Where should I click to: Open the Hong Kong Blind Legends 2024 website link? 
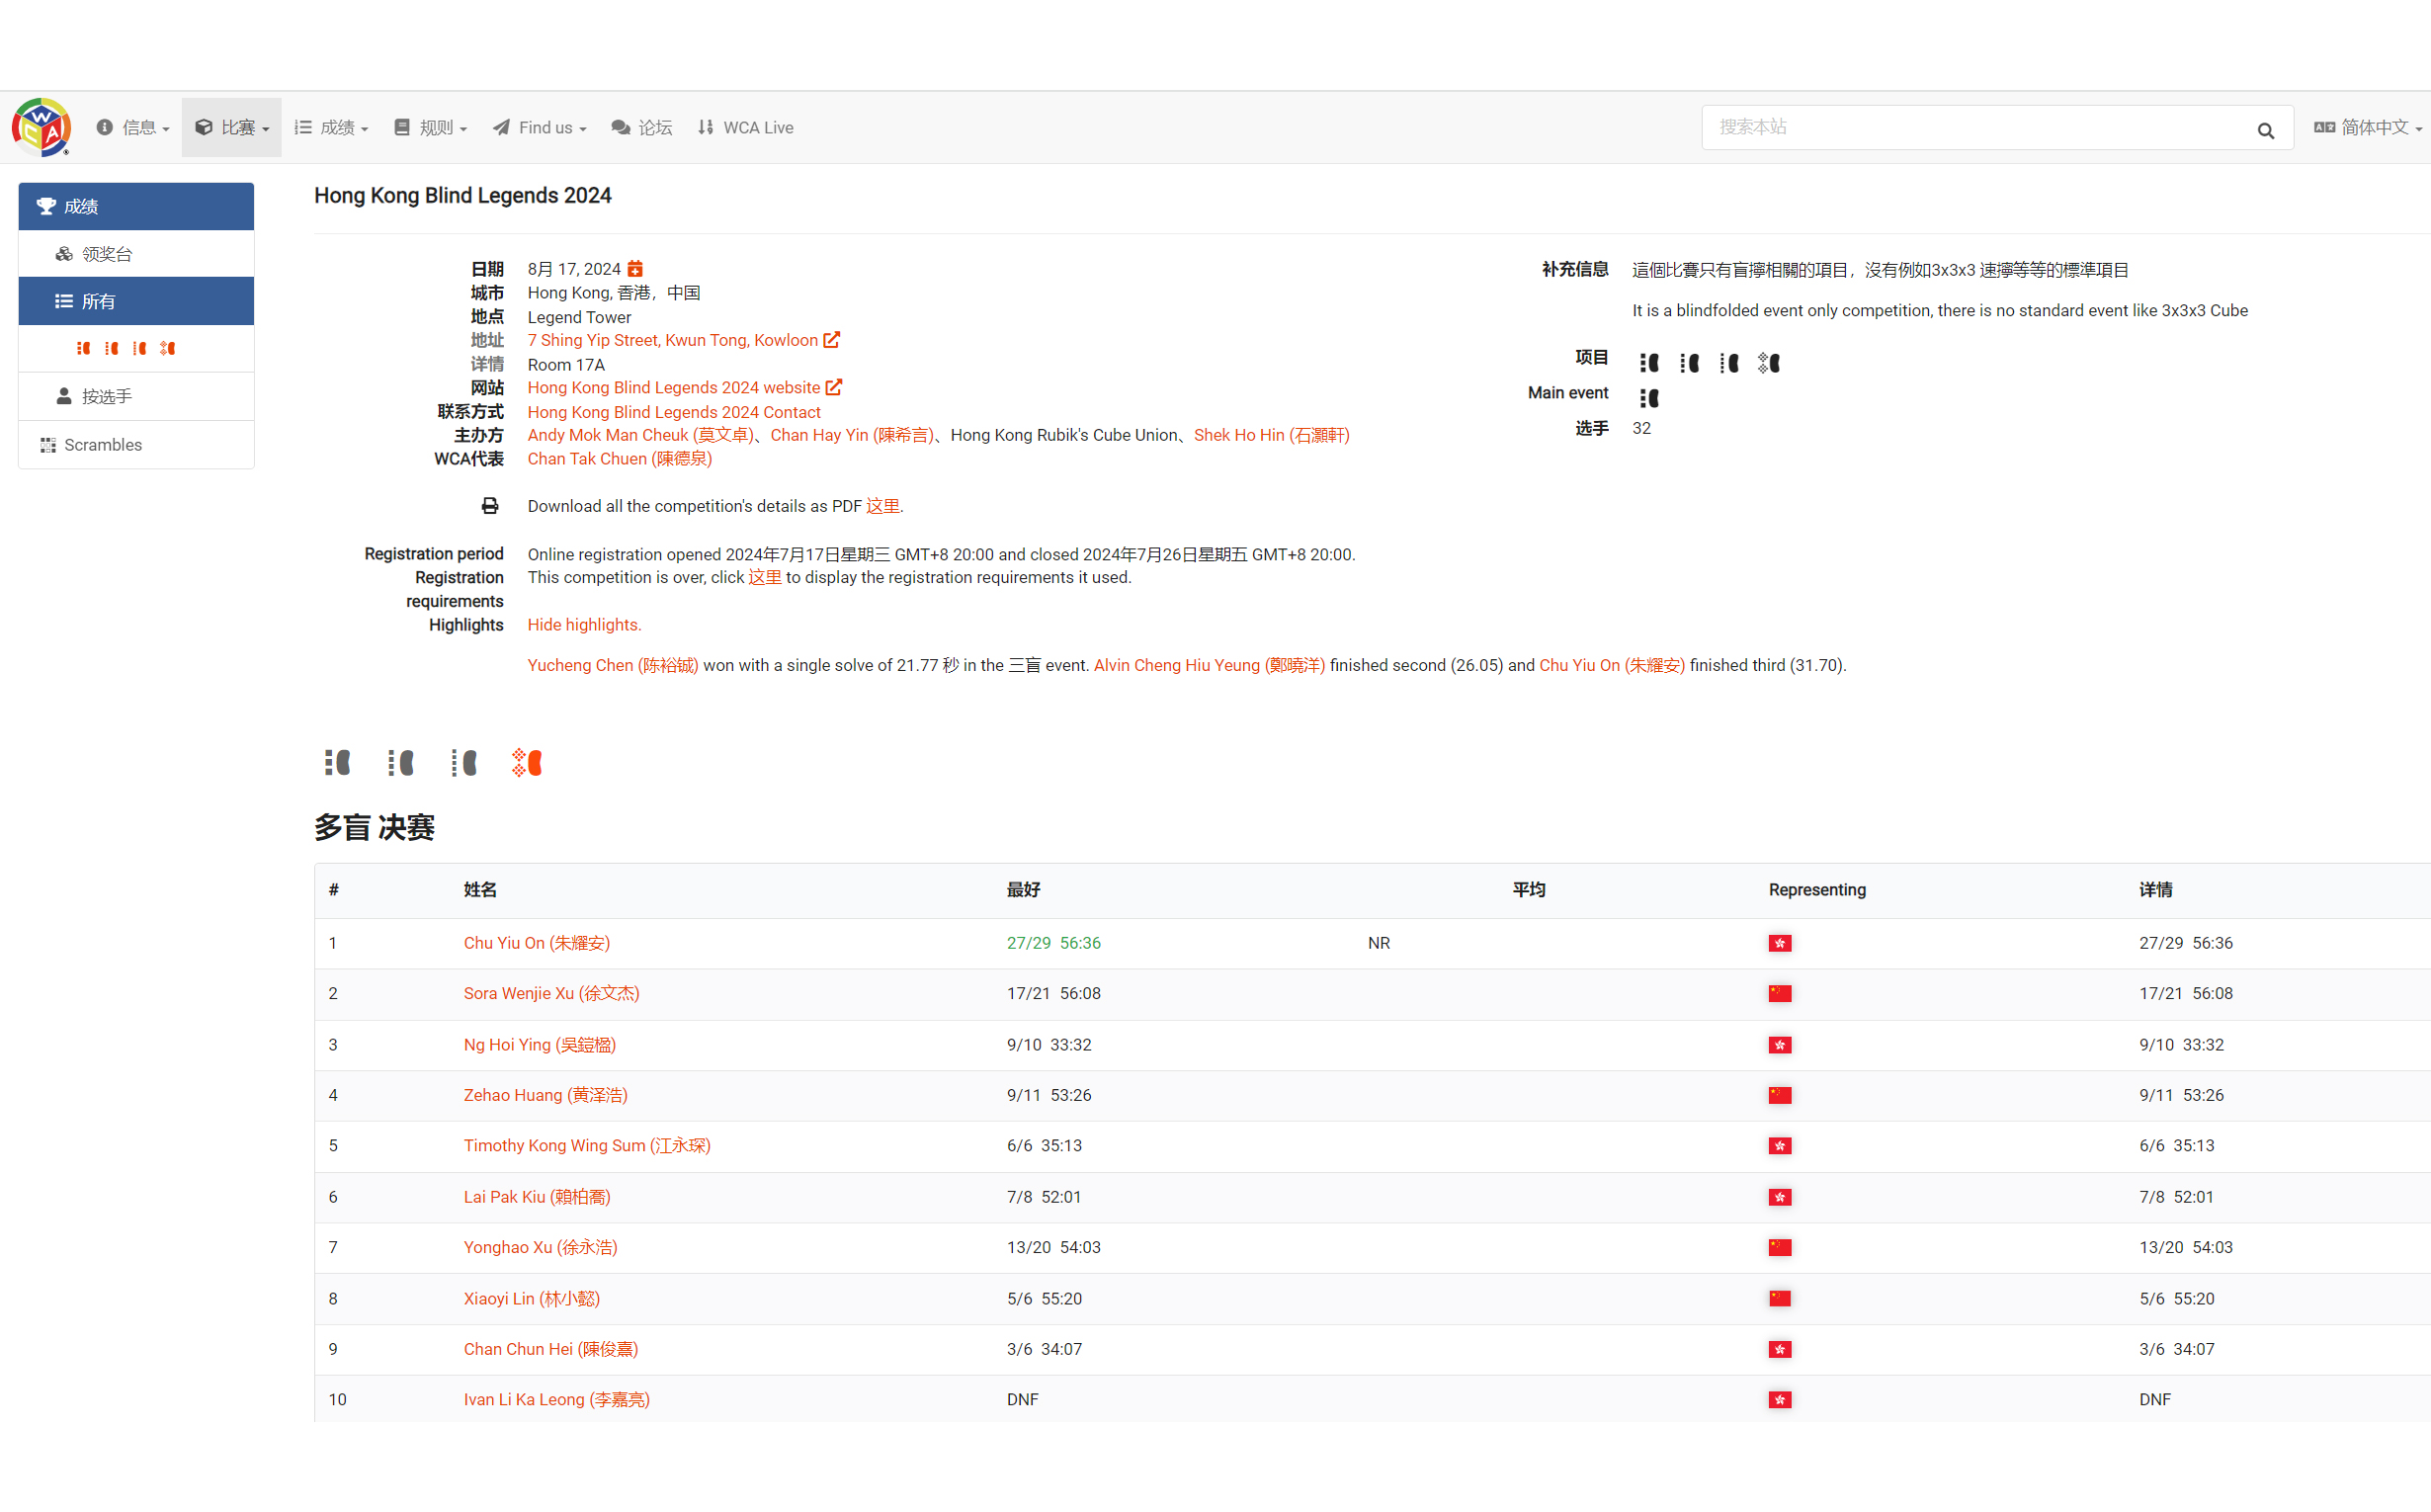[673, 388]
